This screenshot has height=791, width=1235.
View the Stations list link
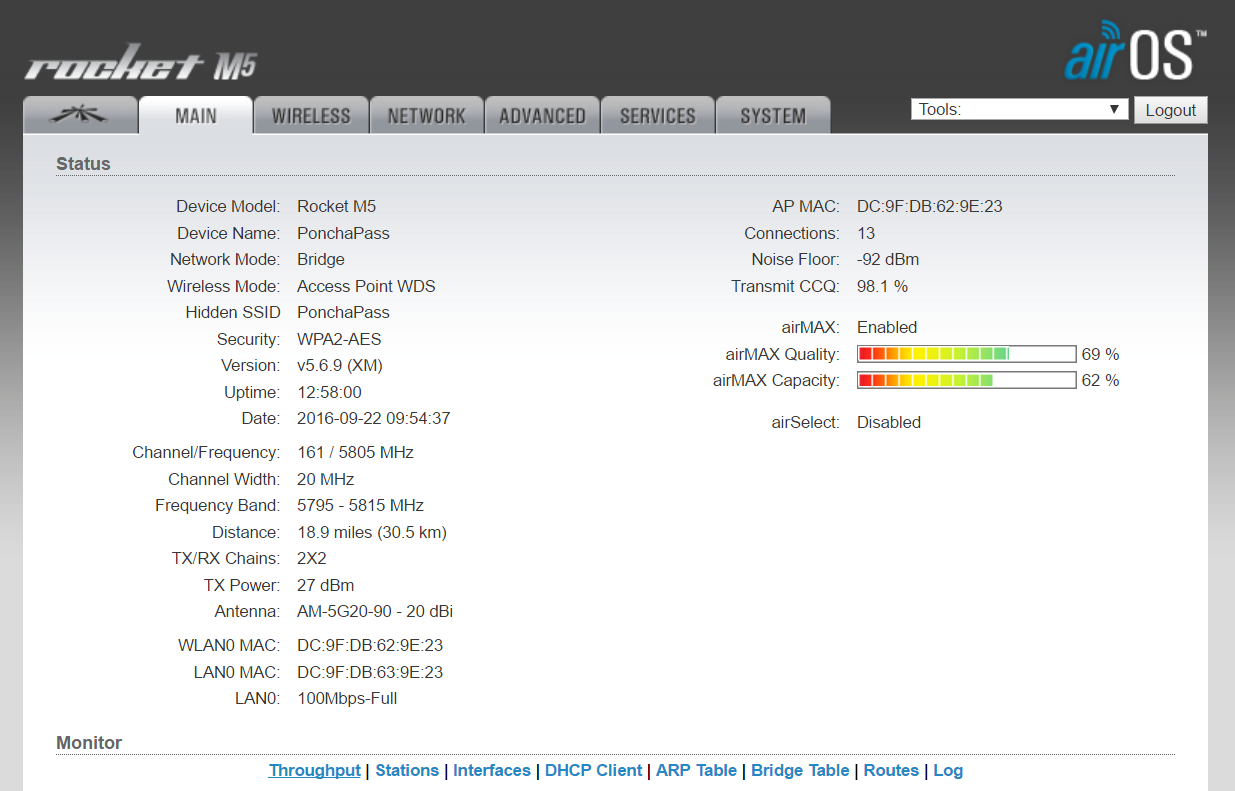[x=407, y=770]
